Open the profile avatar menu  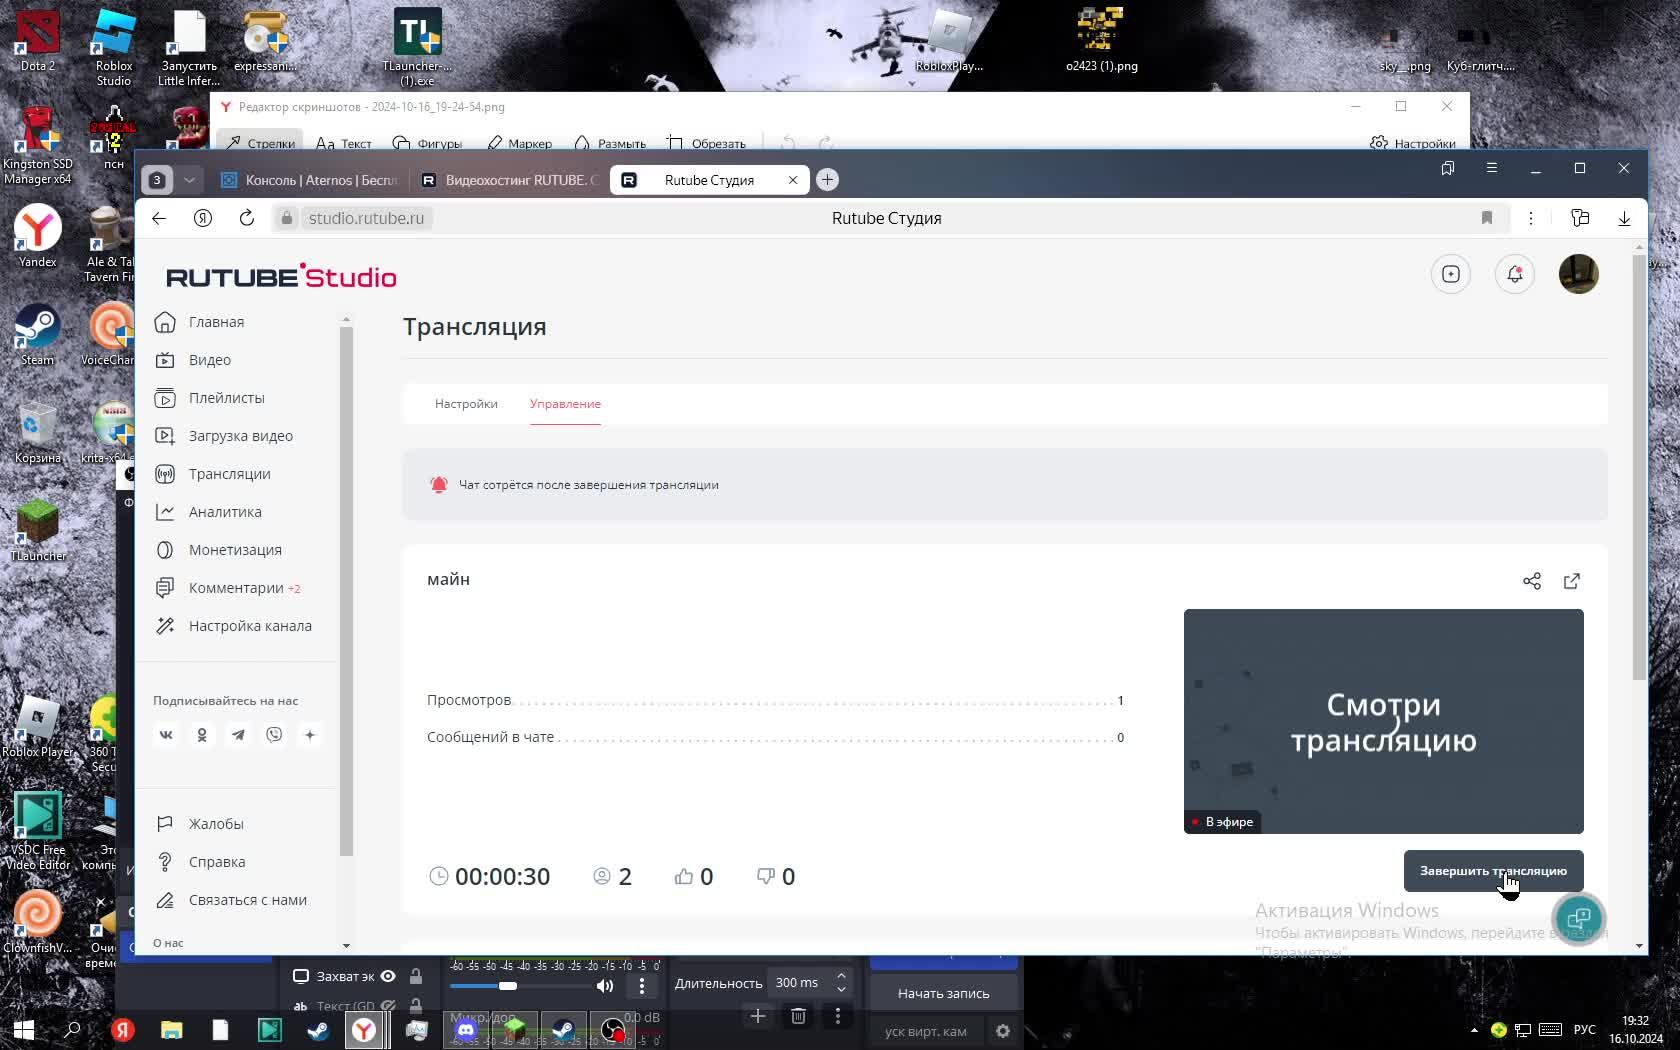[1579, 274]
